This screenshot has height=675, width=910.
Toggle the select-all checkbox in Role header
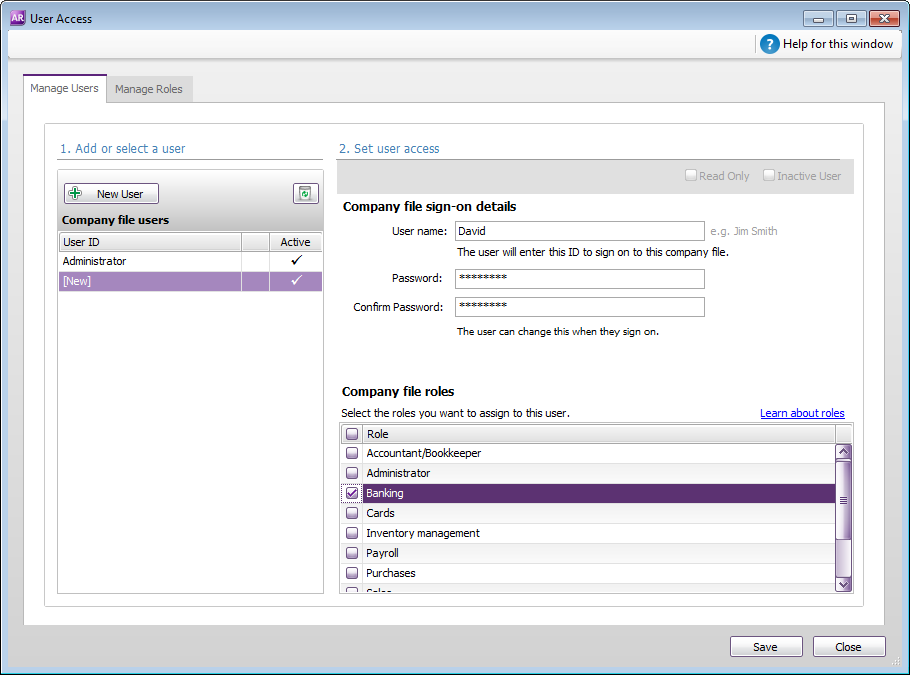[x=352, y=434]
